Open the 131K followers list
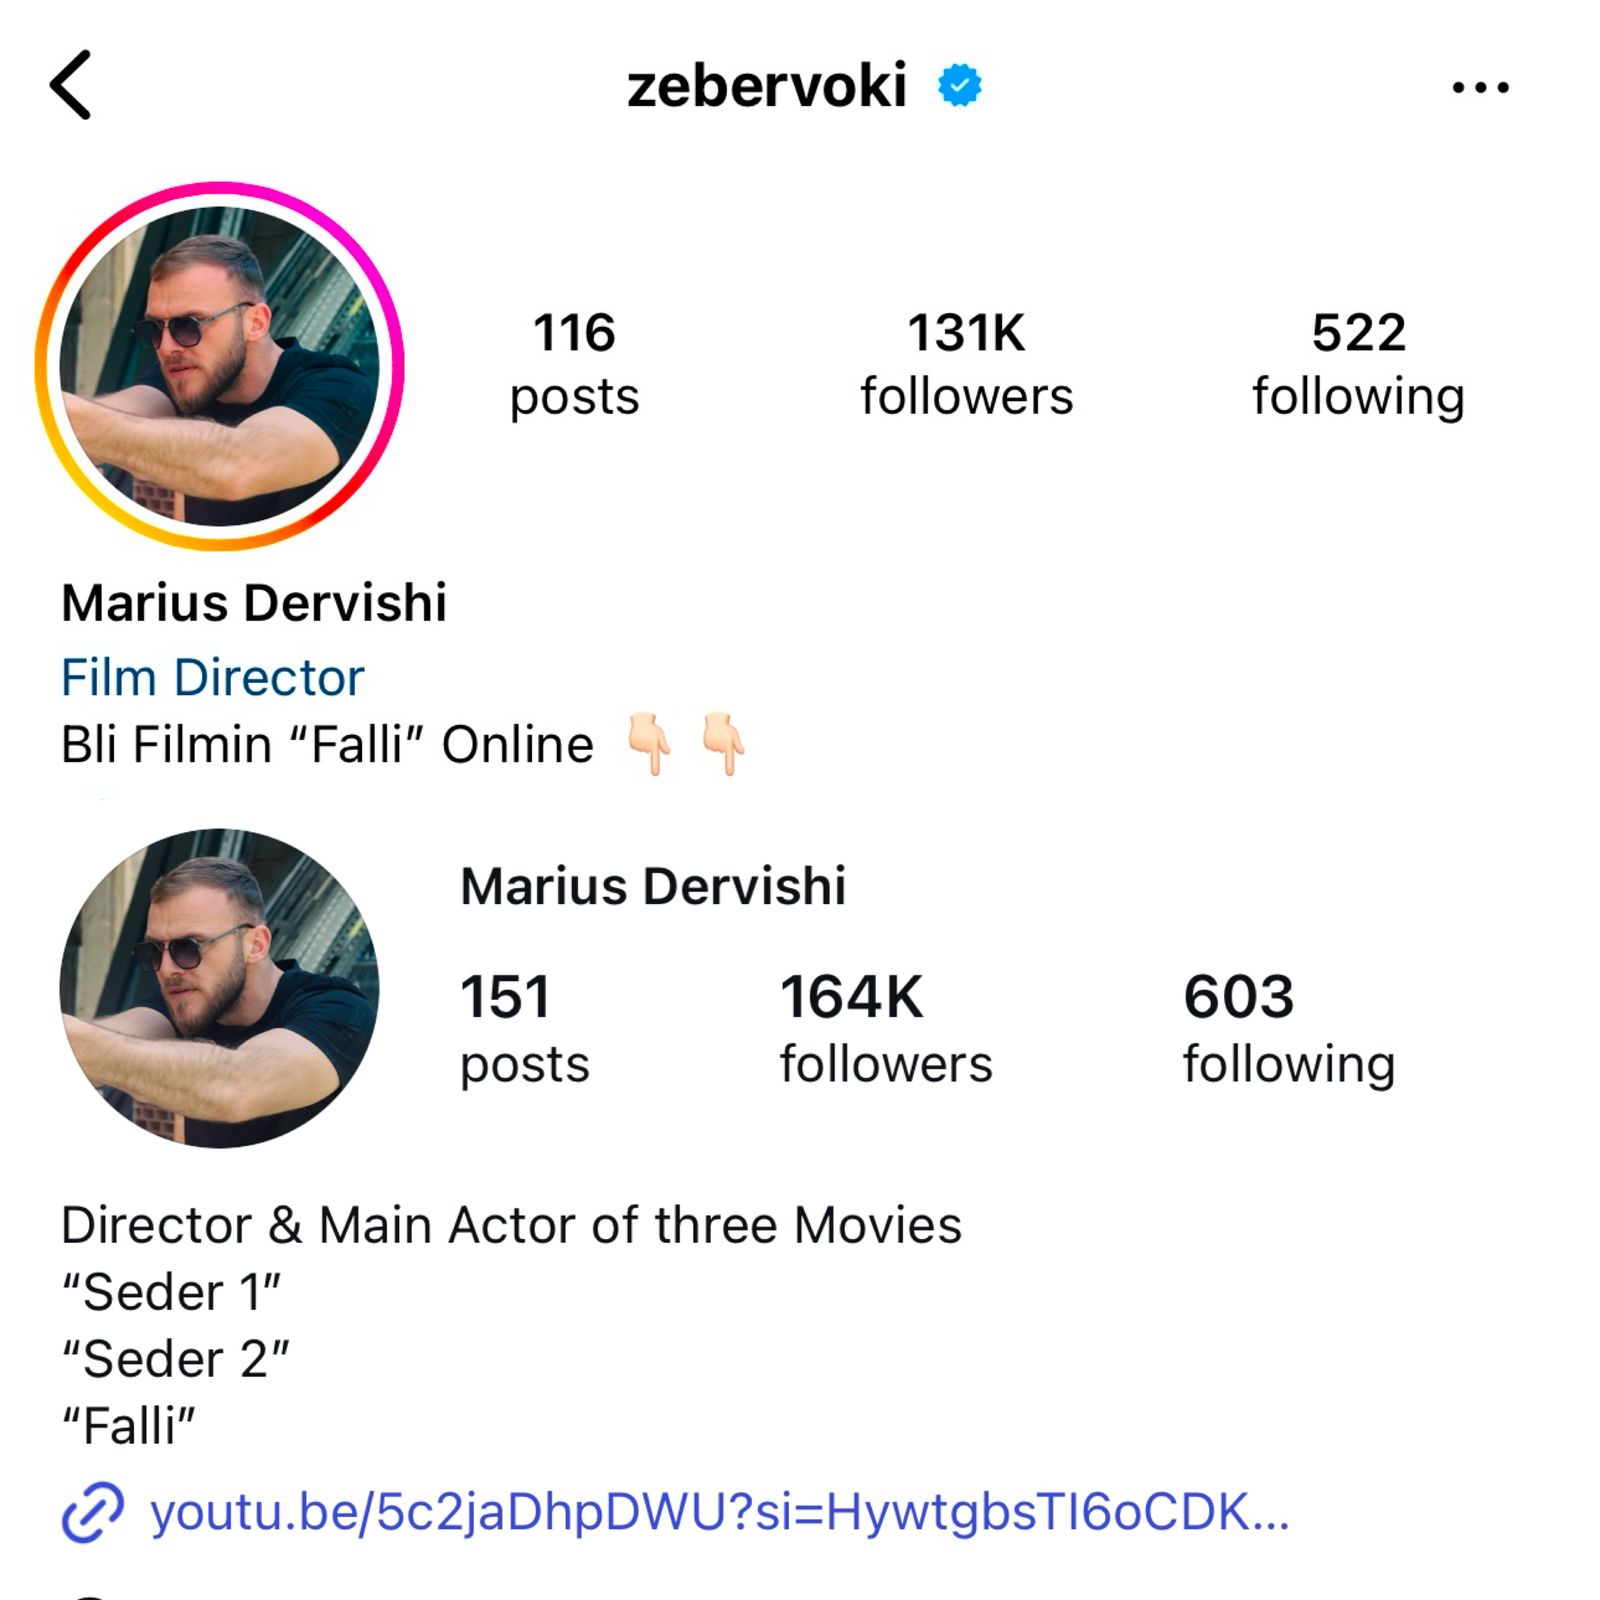This screenshot has width=1600, height=1600. pyautogui.click(x=966, y=364)
